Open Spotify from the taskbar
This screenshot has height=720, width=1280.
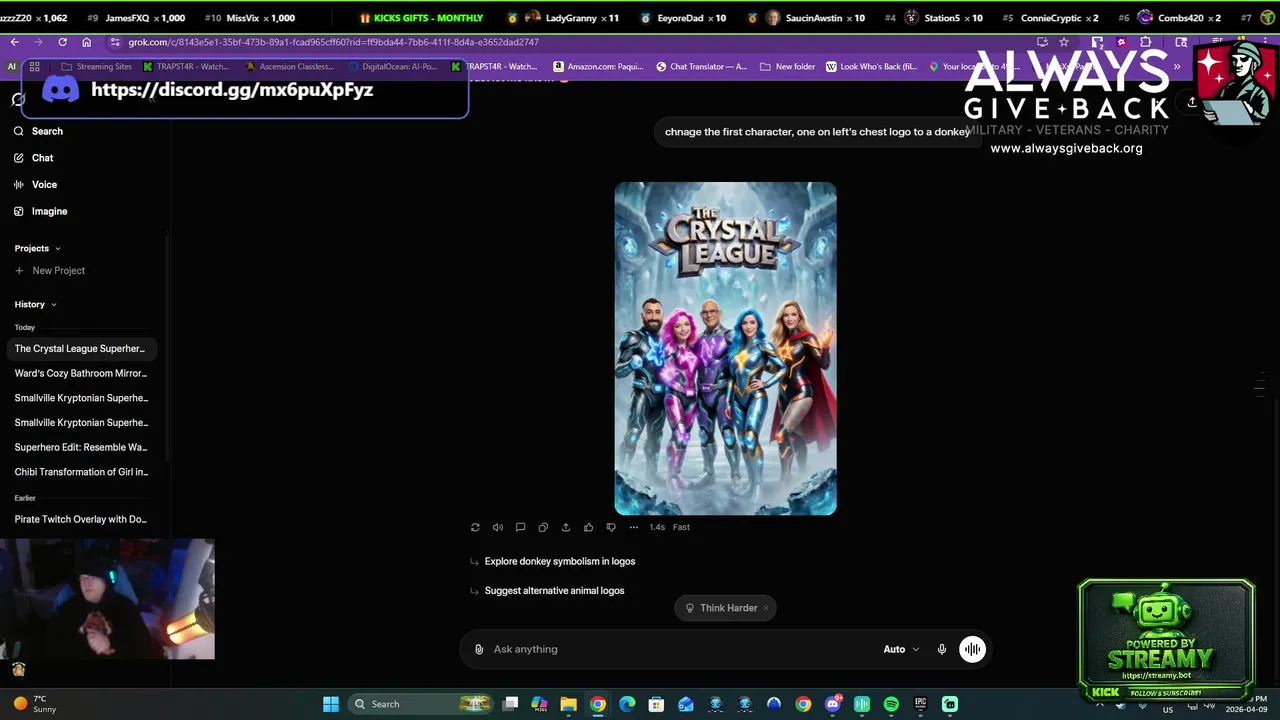click(x=891, y=704)
